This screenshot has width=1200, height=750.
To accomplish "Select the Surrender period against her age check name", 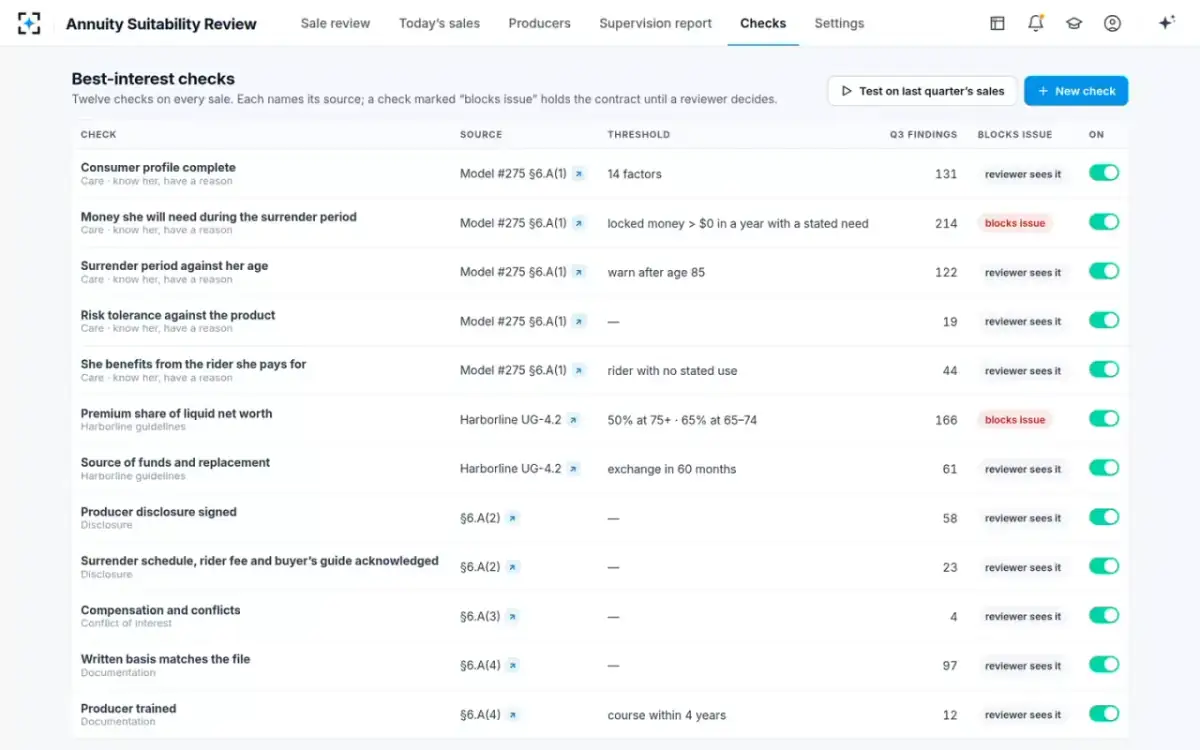I will pos(174,266).
